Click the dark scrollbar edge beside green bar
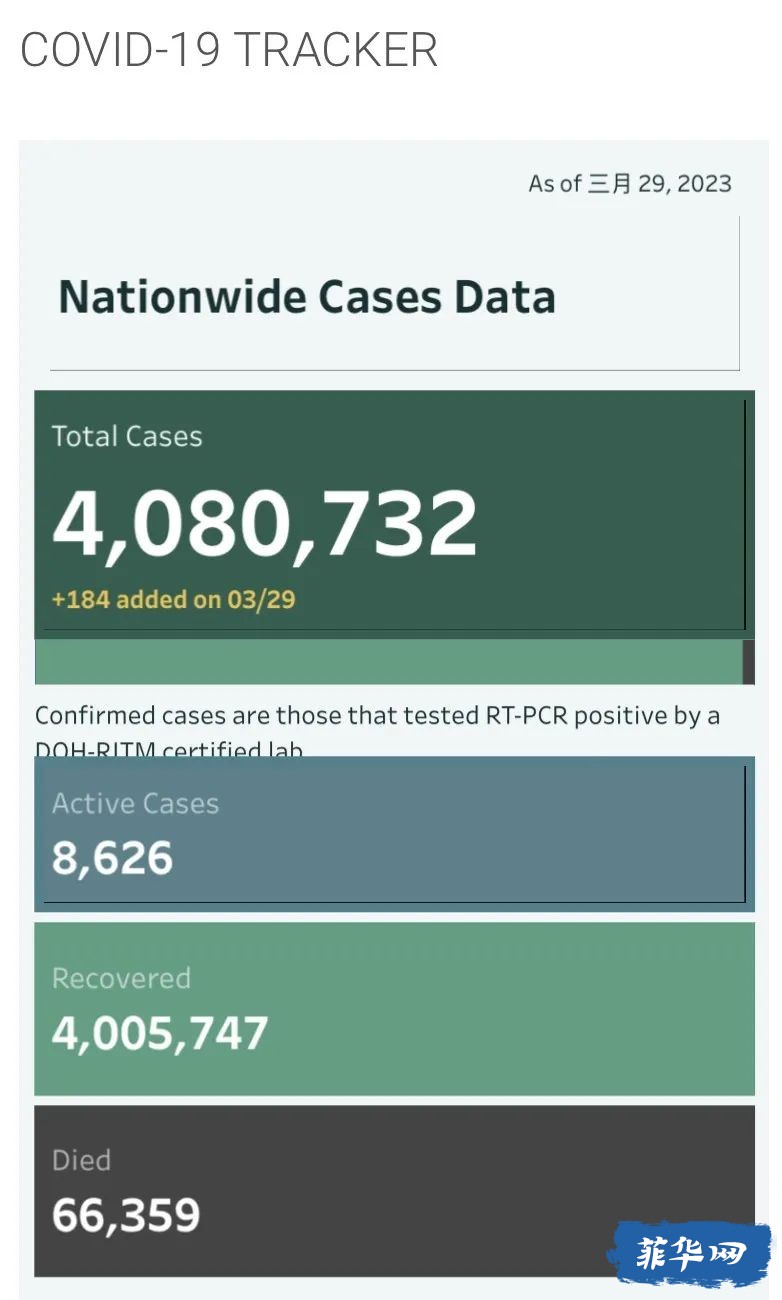Screen dimensions: 782x1300 pyautogui.click(x=749, y=662)
